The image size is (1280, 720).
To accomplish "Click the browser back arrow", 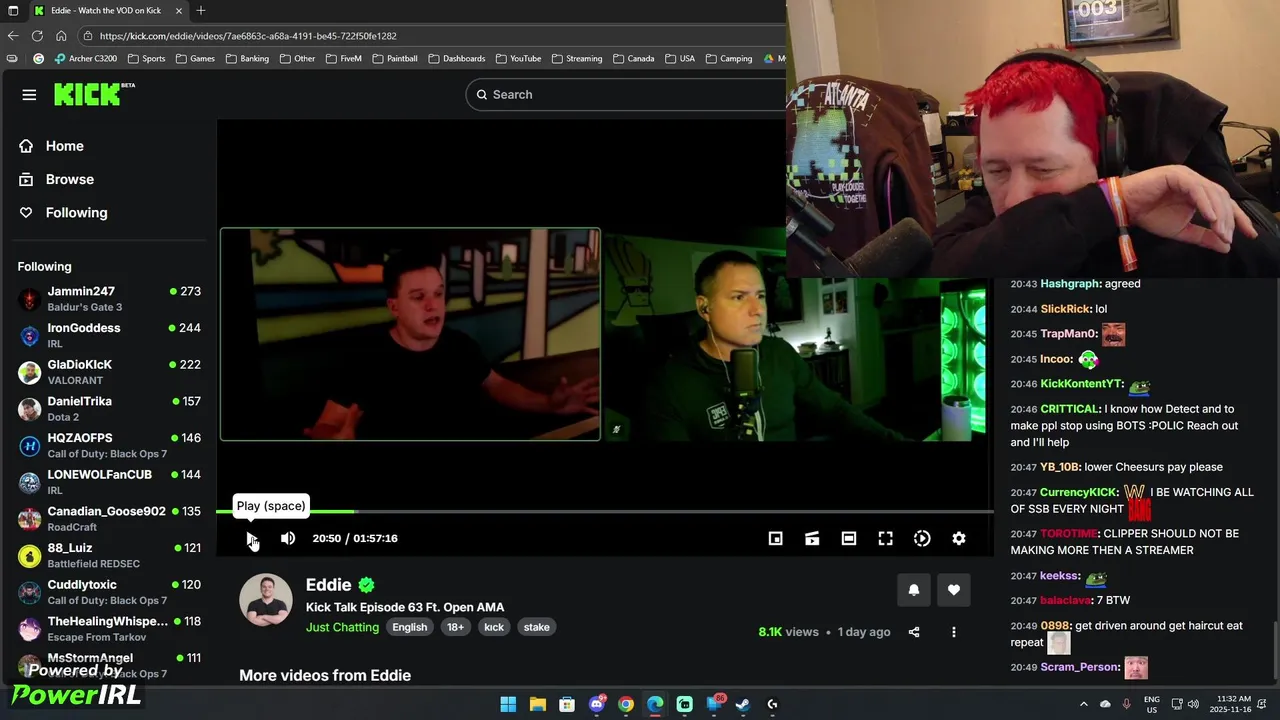I will pos(12,36).
